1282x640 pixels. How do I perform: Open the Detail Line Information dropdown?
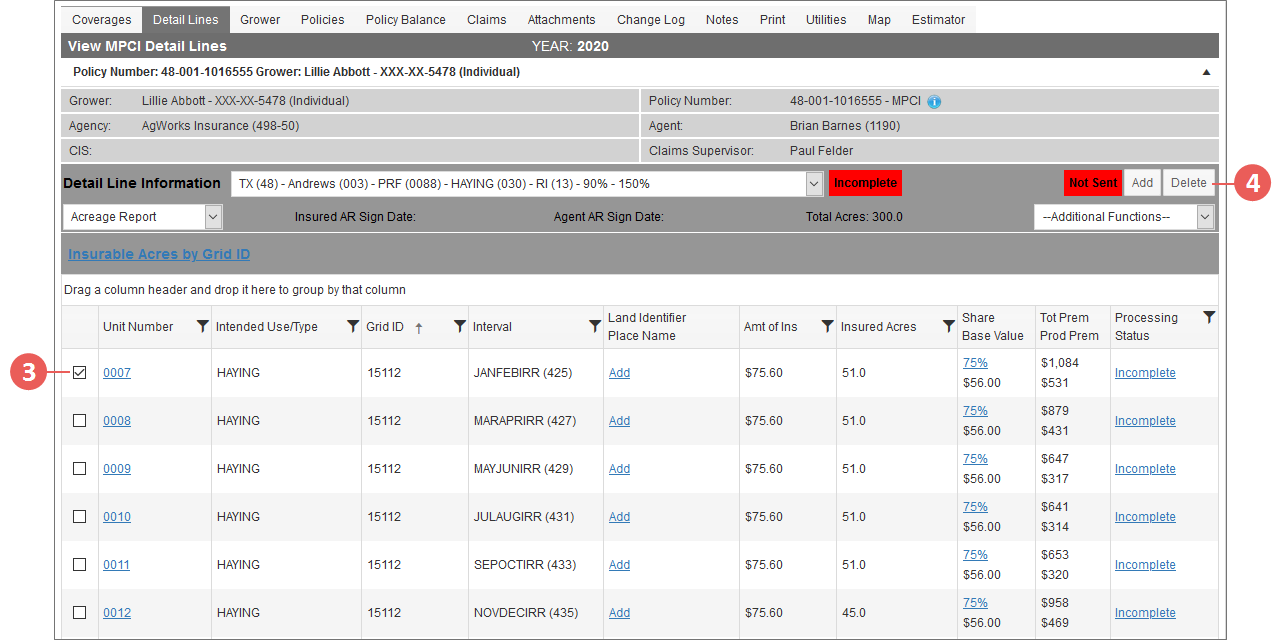point(527,184)
